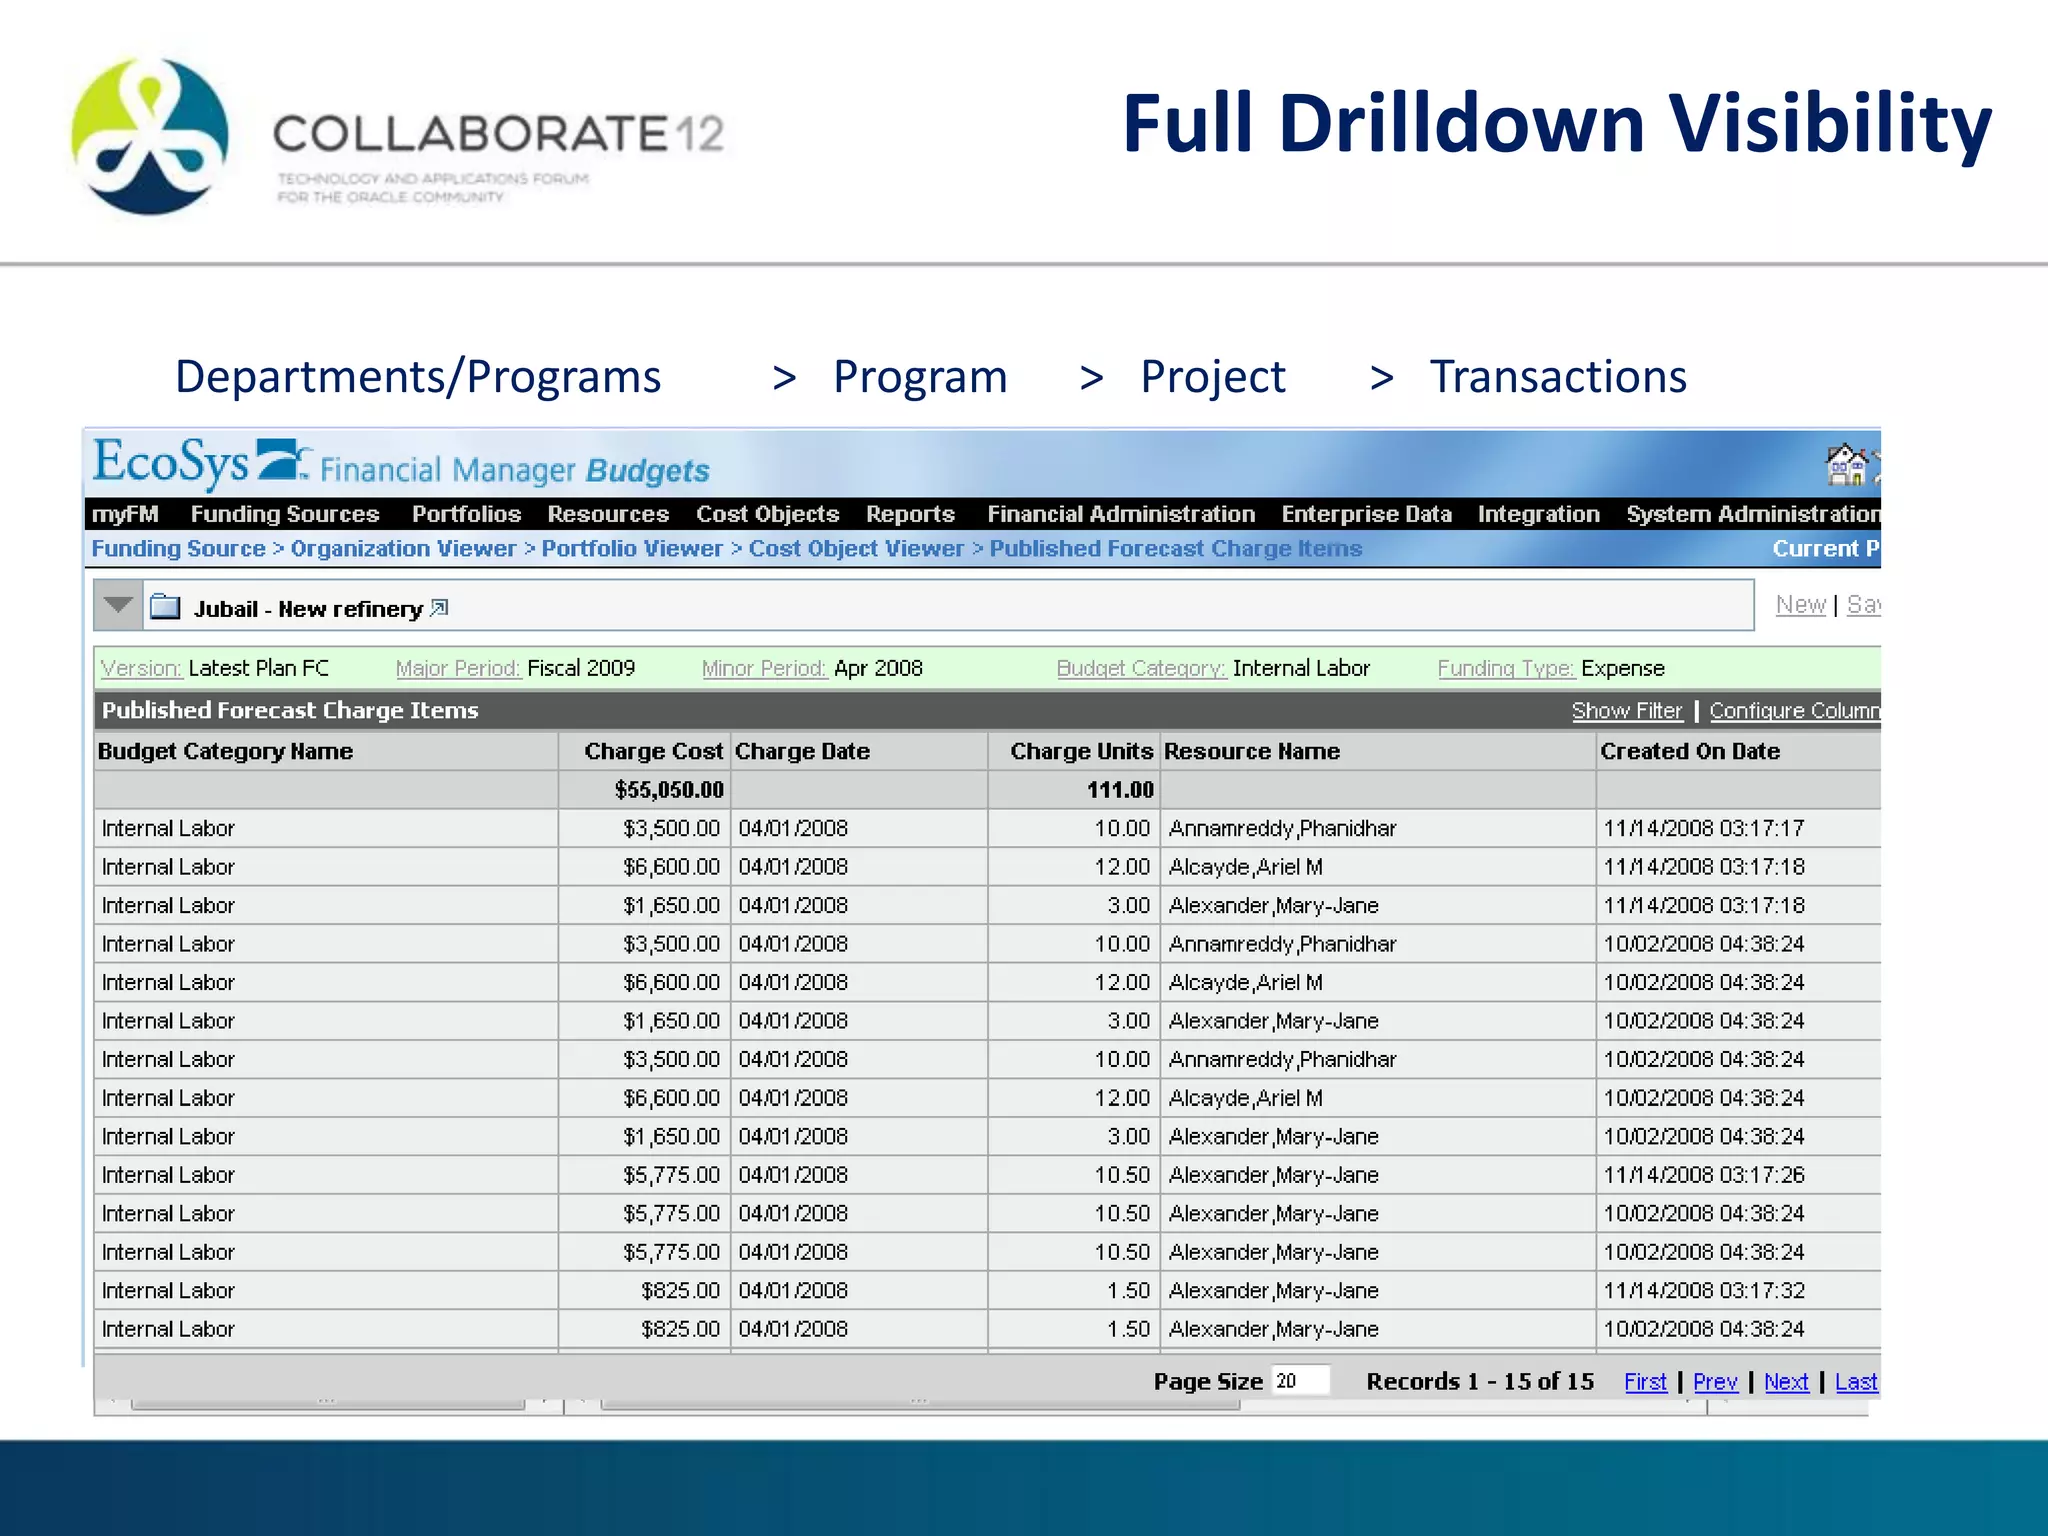
Task: Click the Version label link
Action: pyautogui.click(x=141, y=668)
